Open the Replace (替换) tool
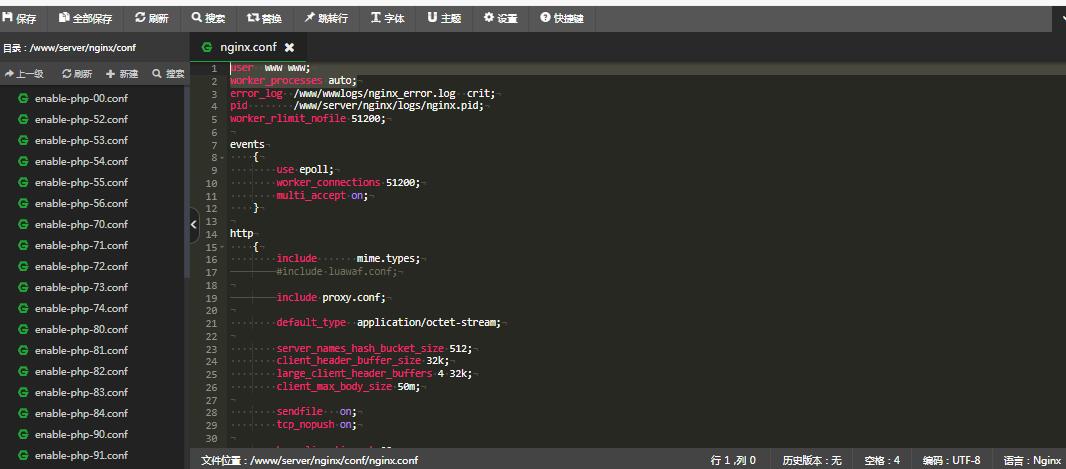Screen dimensions: 1066x469 tap(264, 18)
